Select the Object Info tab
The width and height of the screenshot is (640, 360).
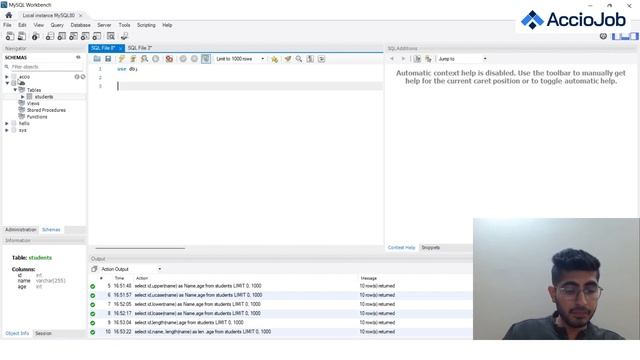click(x=17, y=333)
